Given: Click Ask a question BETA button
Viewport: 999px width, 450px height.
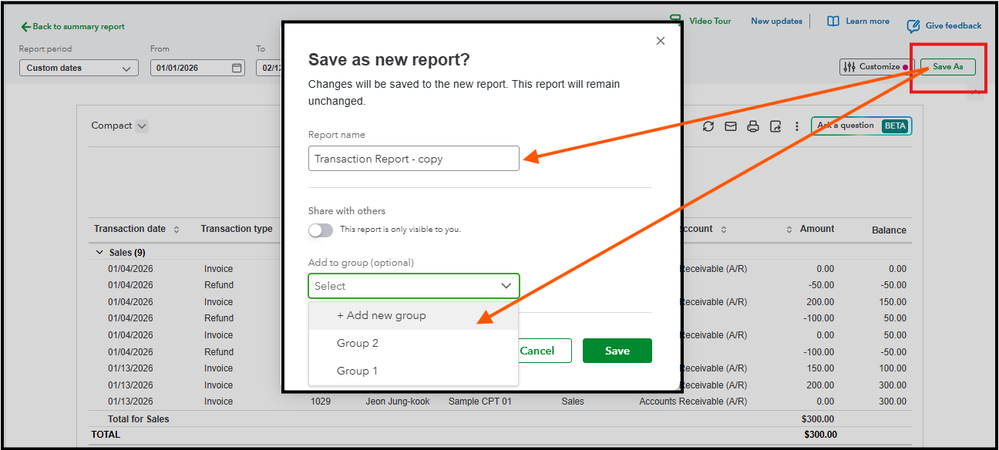Looking at the screenshot, I should pyautogui.click(x=861, y=126).
